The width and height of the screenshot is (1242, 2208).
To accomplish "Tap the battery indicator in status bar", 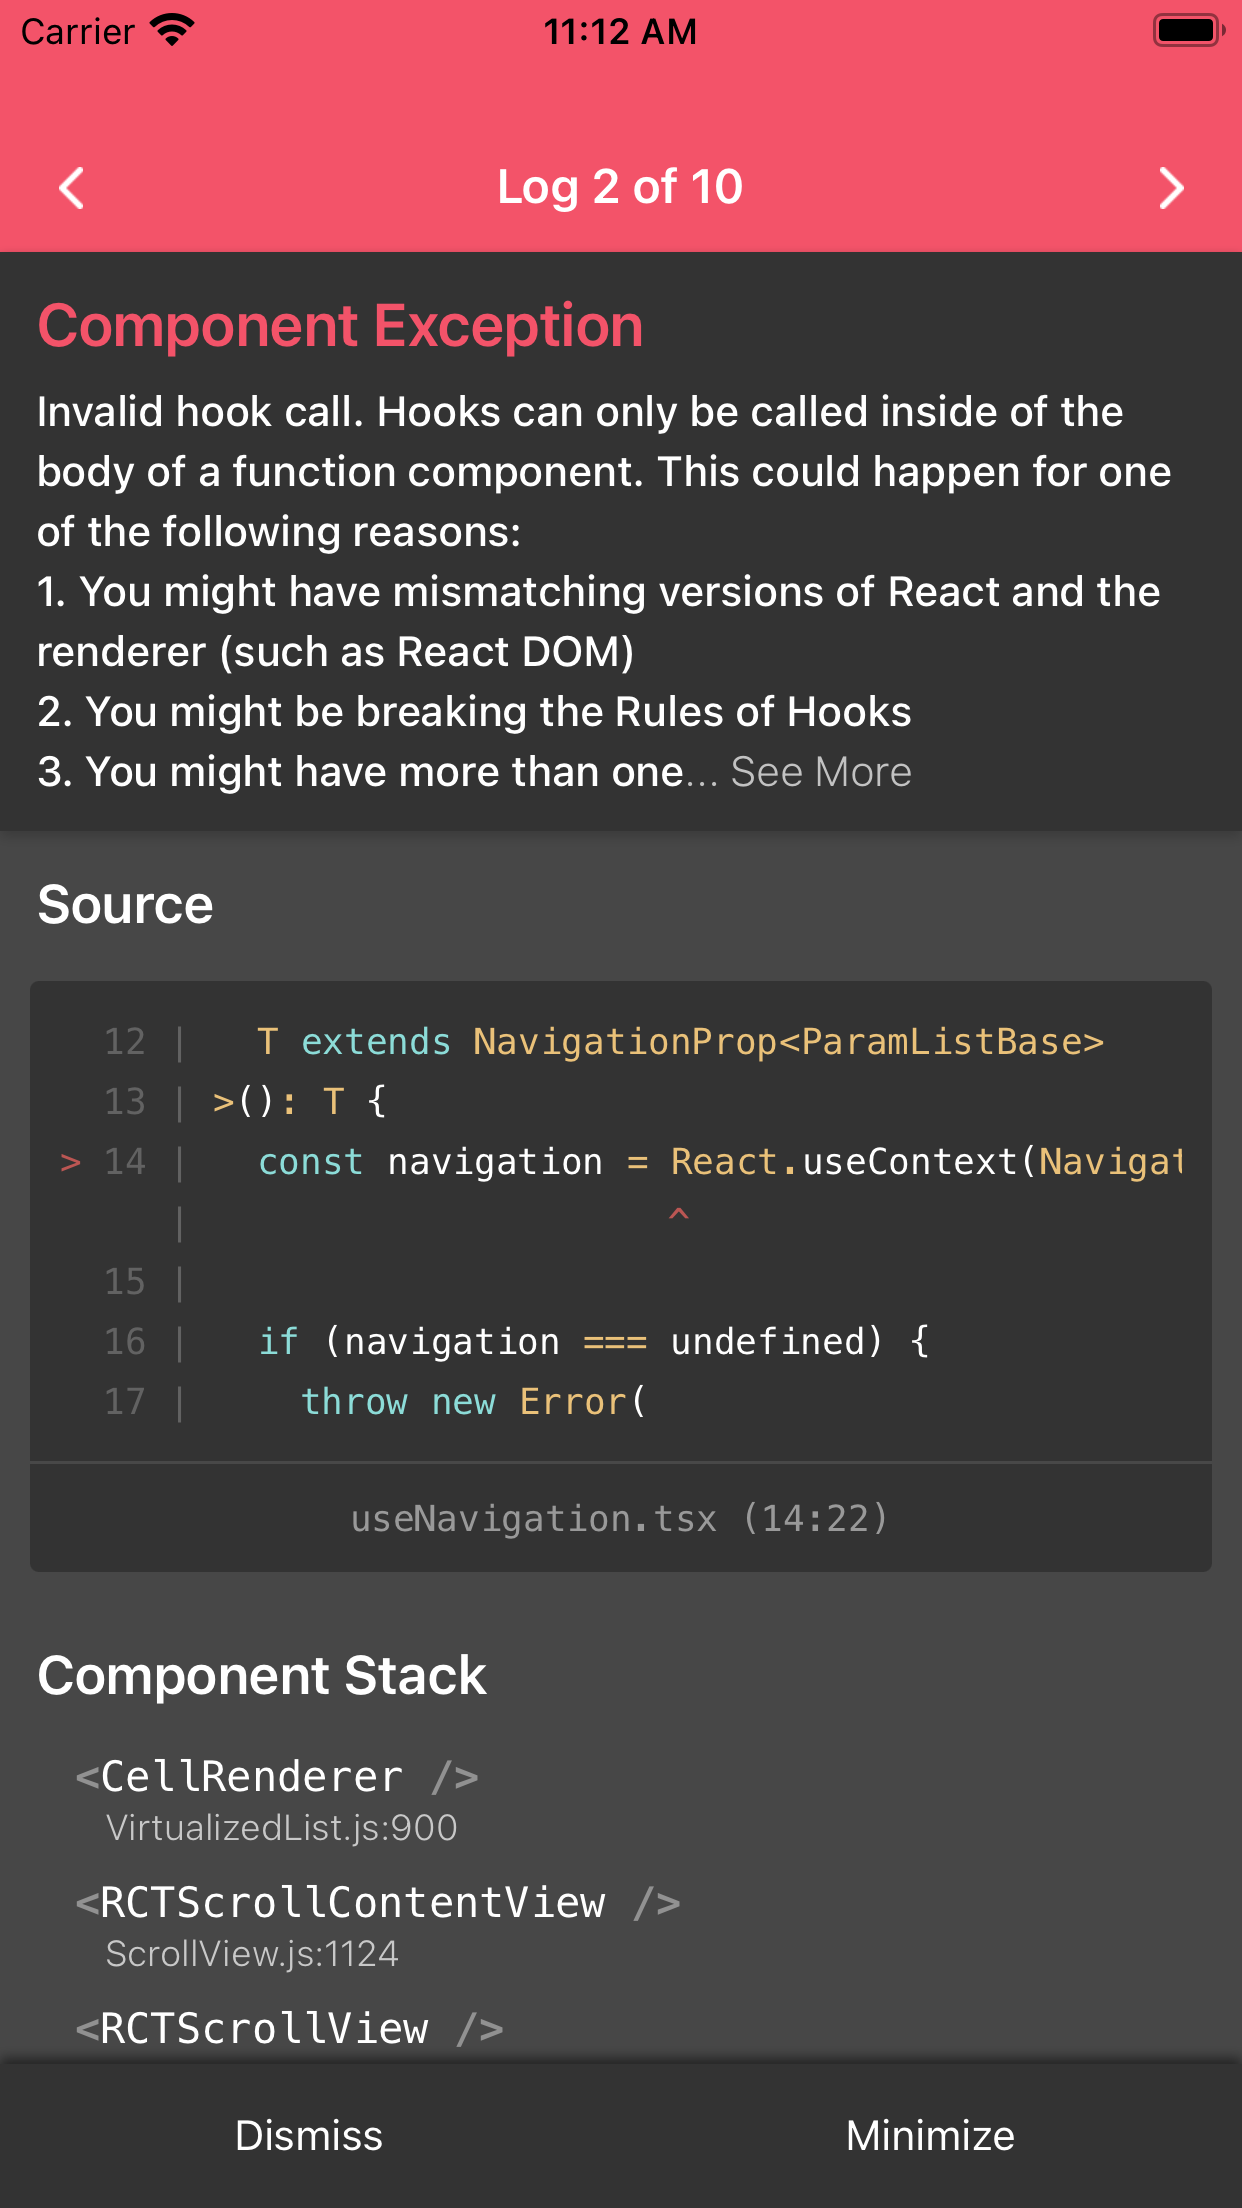I will [1186, 30].
